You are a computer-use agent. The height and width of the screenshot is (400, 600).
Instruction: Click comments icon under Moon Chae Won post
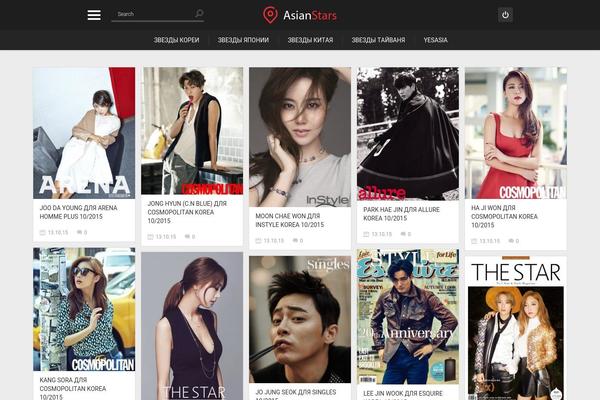[295, 240]
